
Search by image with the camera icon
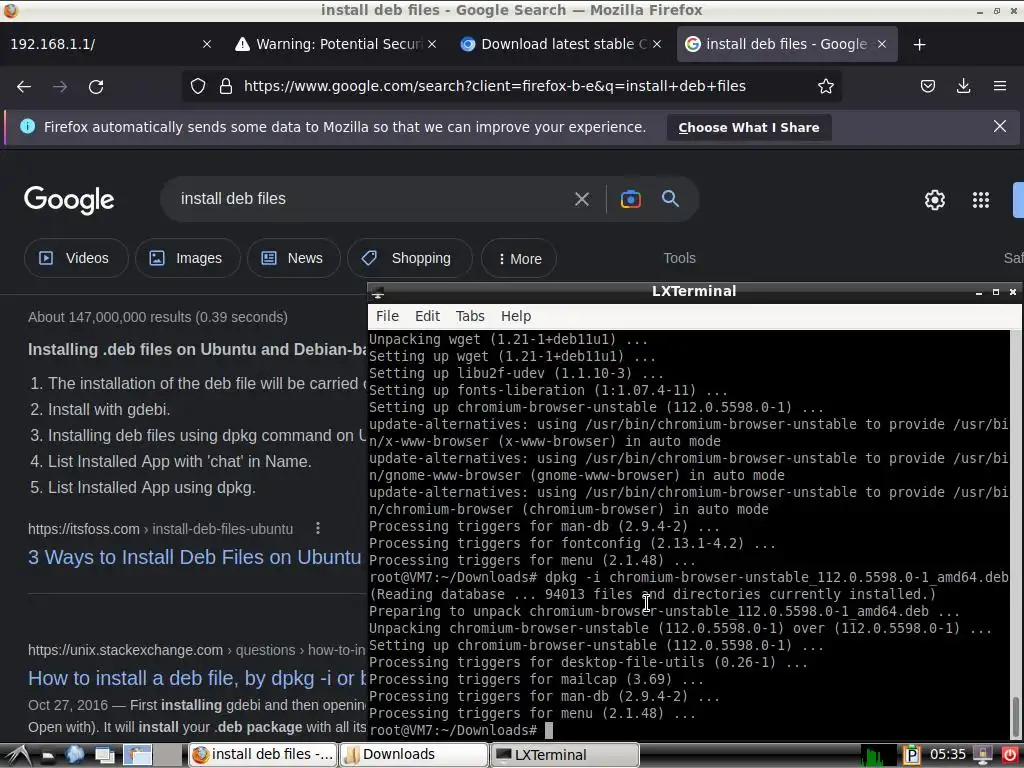[x=630, y=199]
